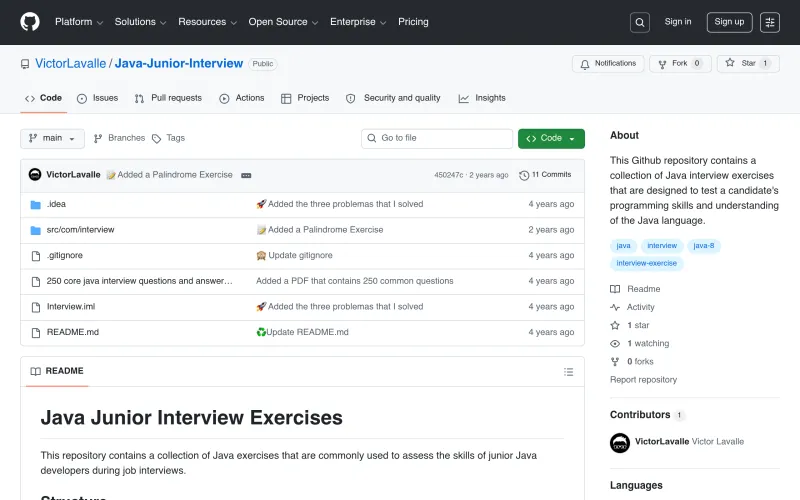Open the README outline list icon
The image size is (800, 500).
[568, 372]
